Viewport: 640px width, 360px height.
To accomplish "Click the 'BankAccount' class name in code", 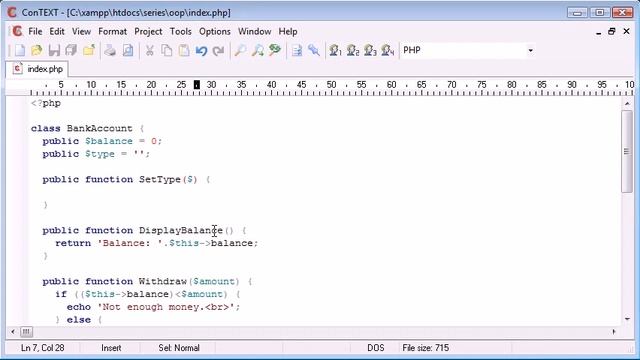I will click(100, 128).
